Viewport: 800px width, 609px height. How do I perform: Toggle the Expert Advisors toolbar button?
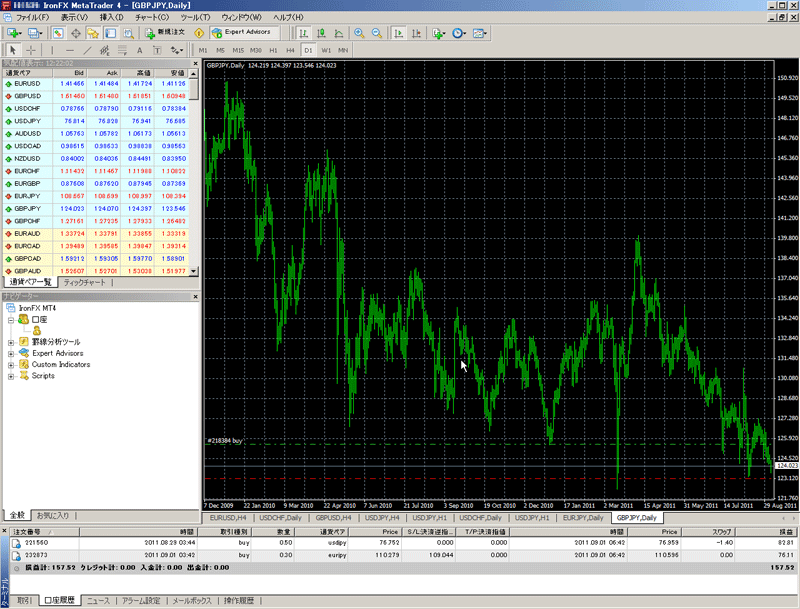244,33
